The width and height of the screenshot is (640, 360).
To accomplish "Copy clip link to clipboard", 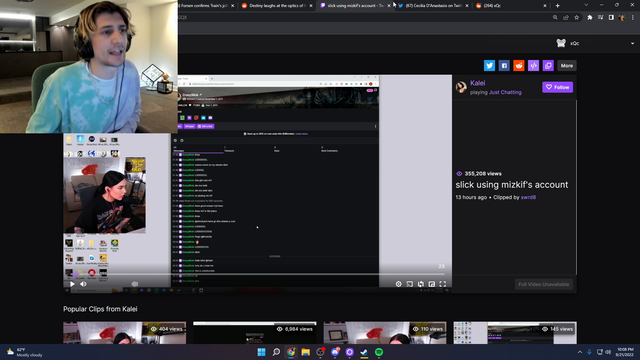I will coord(548,65).
